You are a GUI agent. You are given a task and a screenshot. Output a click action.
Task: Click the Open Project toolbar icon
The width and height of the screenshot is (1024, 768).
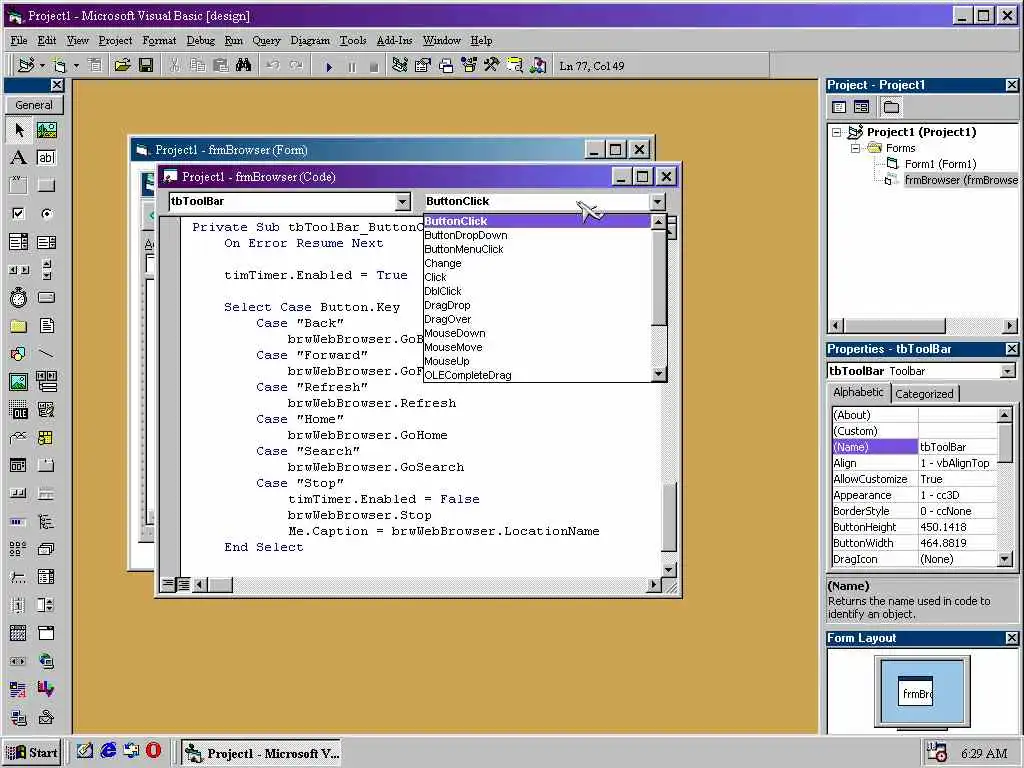122,65
